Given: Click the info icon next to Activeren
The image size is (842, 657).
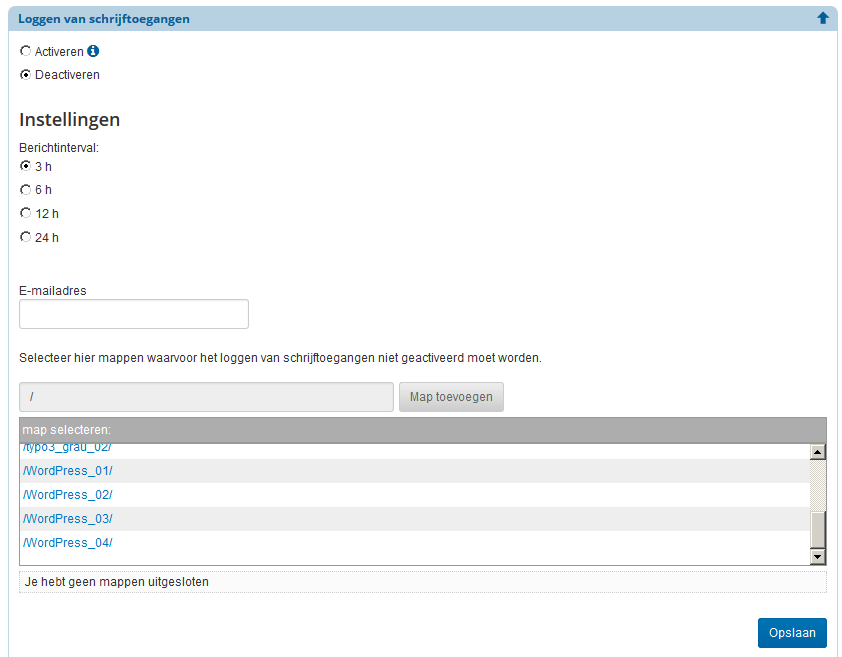Looking at the screenshot, I should pyautogui.click(x=93, y=51).
